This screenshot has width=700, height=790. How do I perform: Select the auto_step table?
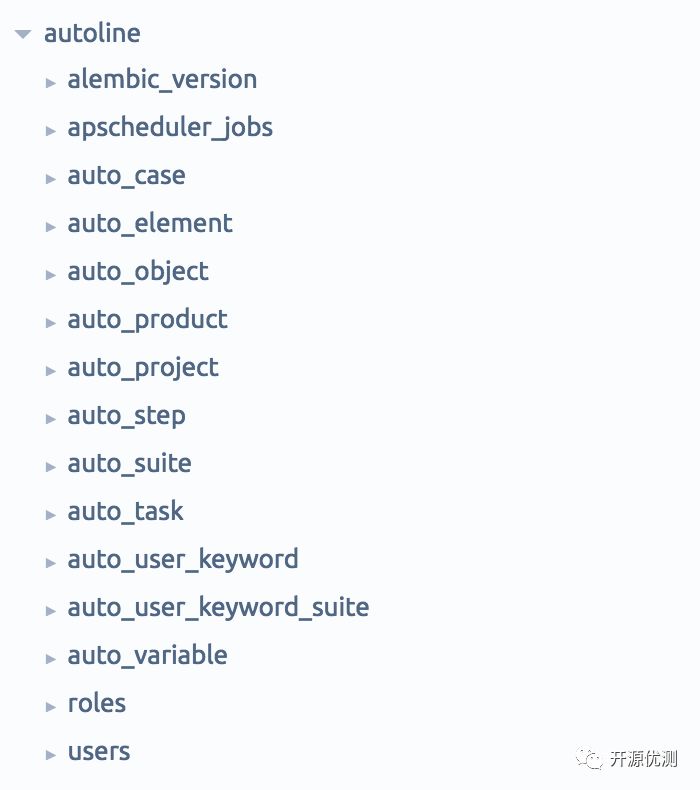point(126,416)
